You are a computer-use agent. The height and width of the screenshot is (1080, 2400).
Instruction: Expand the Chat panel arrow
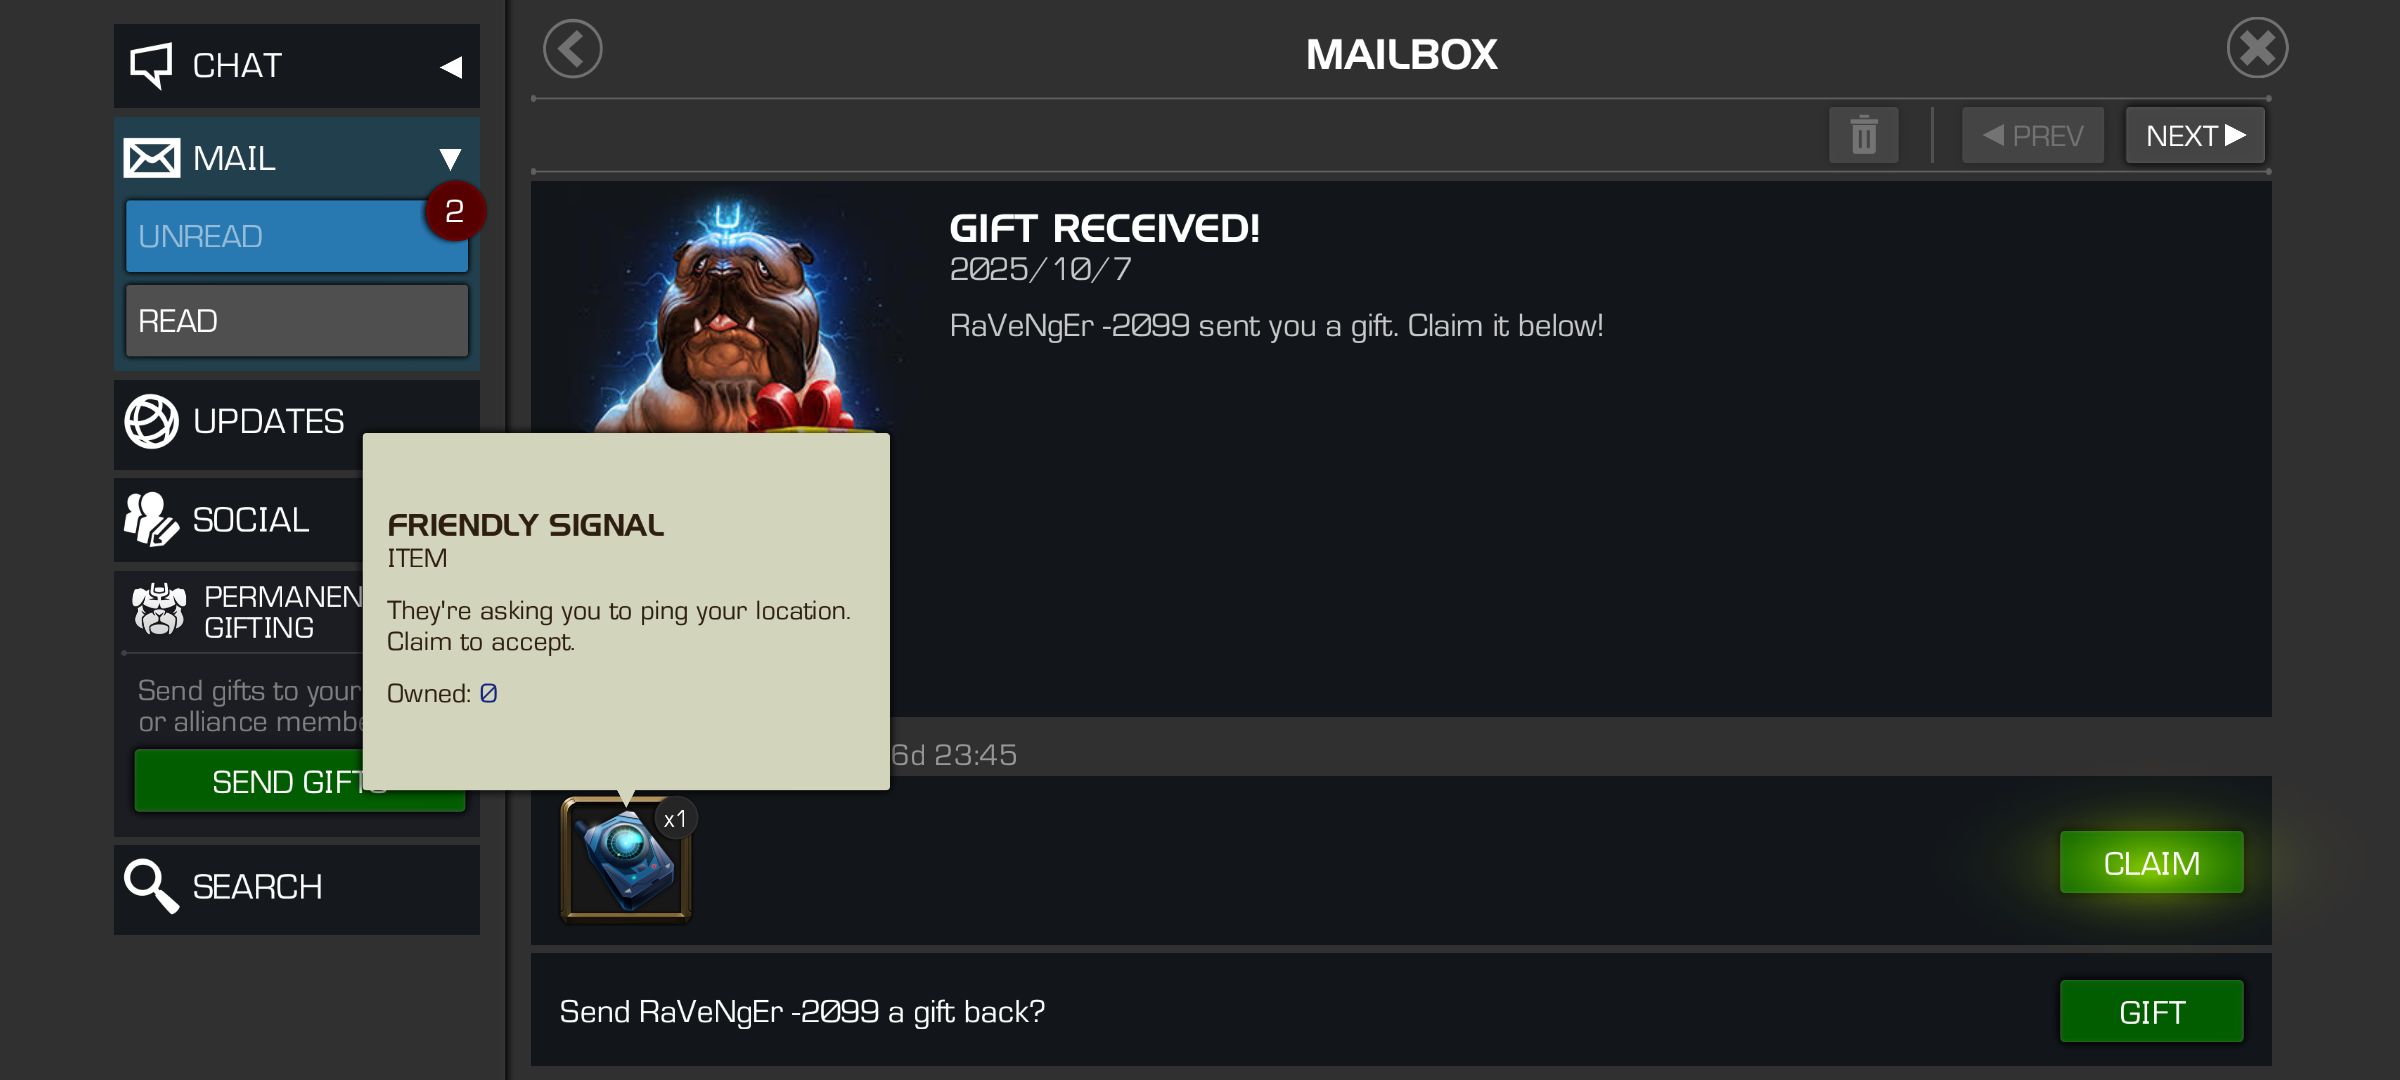451,67
